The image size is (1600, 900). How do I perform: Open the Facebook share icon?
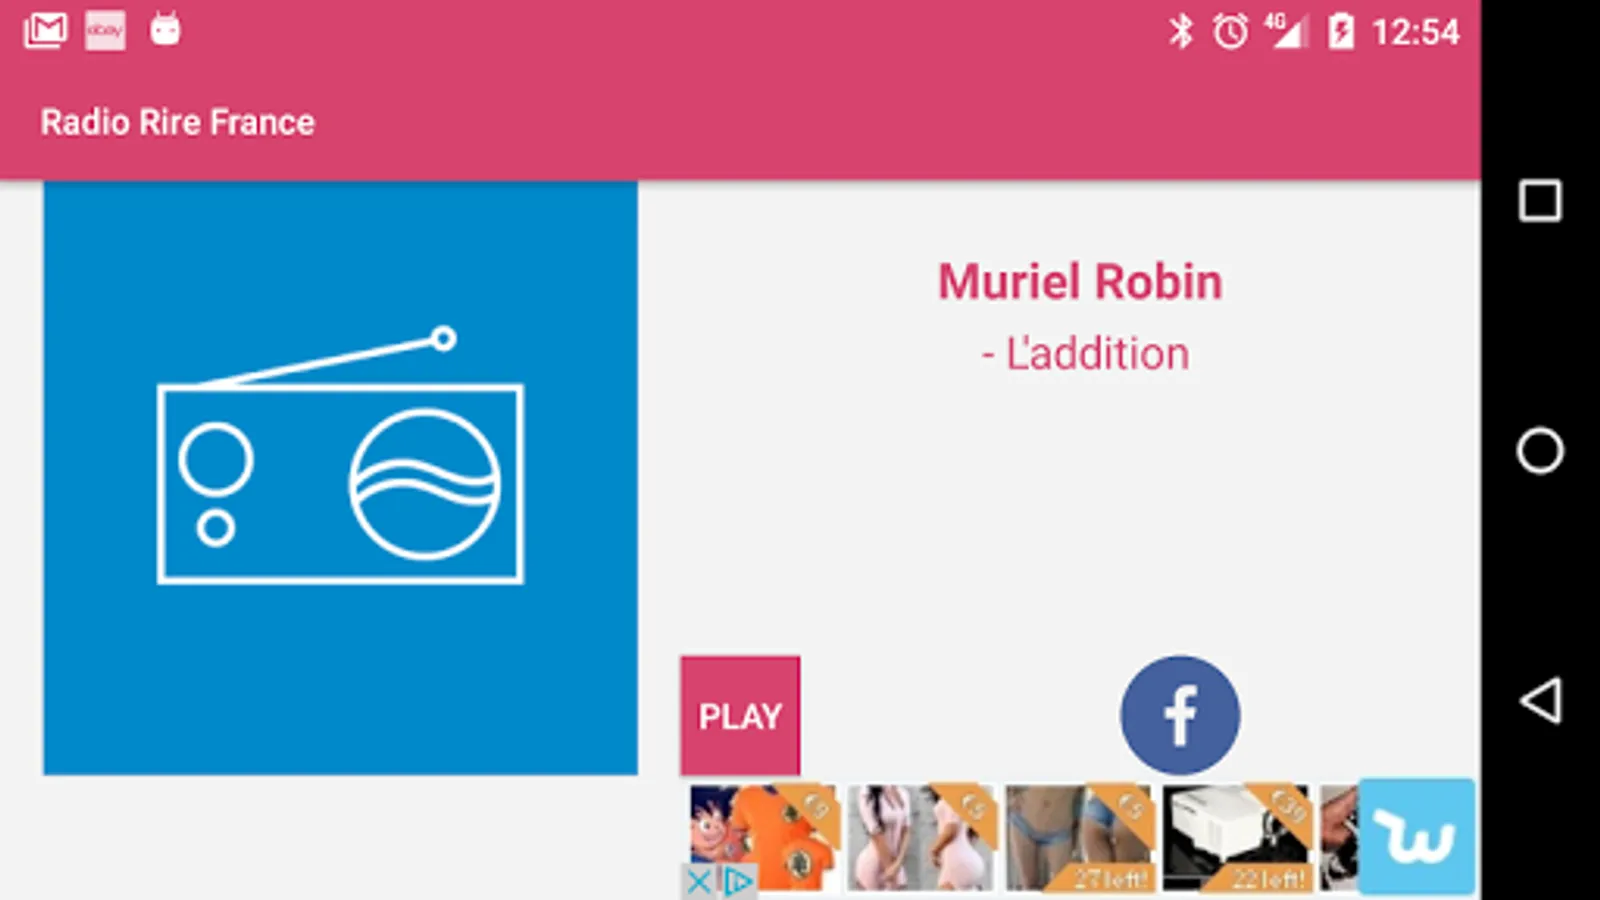click(x=1180, y=716)
